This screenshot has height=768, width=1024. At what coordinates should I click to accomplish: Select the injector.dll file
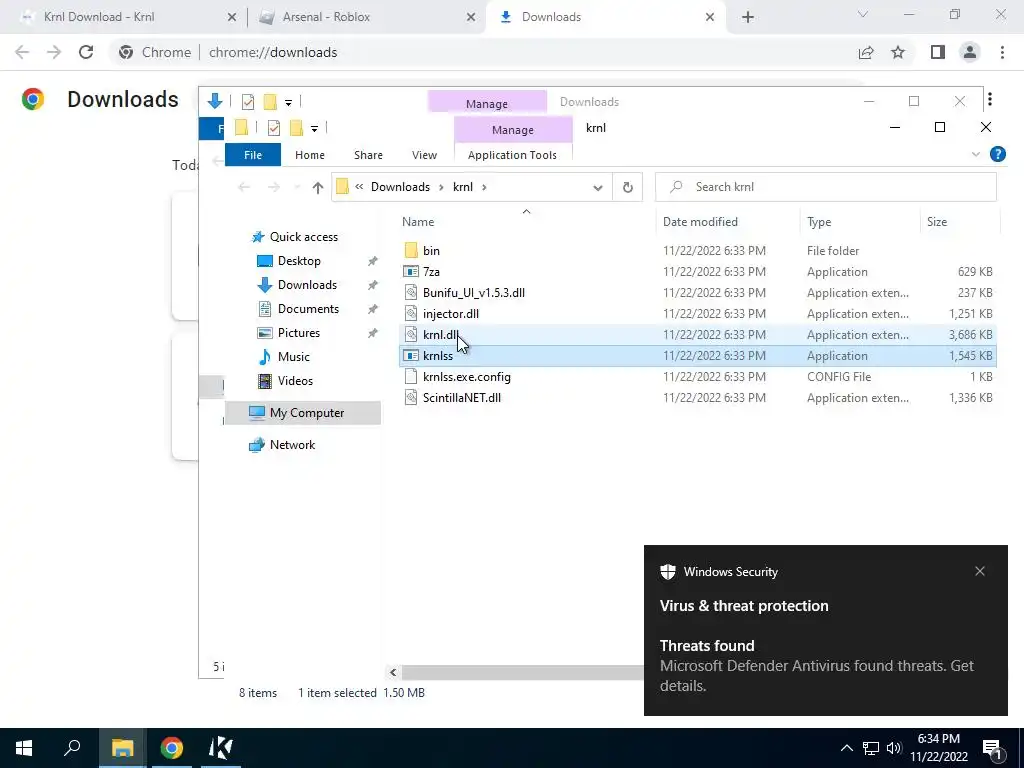(x=696, y=313)
